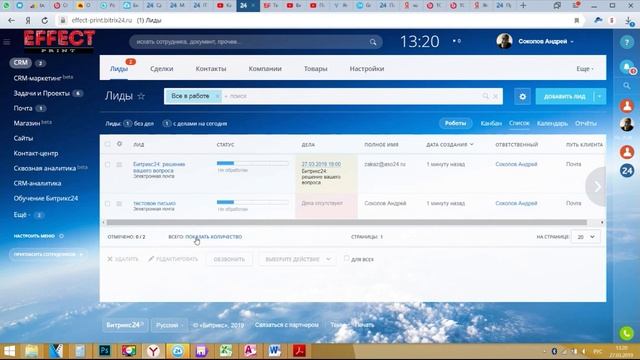
Task: Enable the 'Для всех' checkbox
Action: (347, 259)
